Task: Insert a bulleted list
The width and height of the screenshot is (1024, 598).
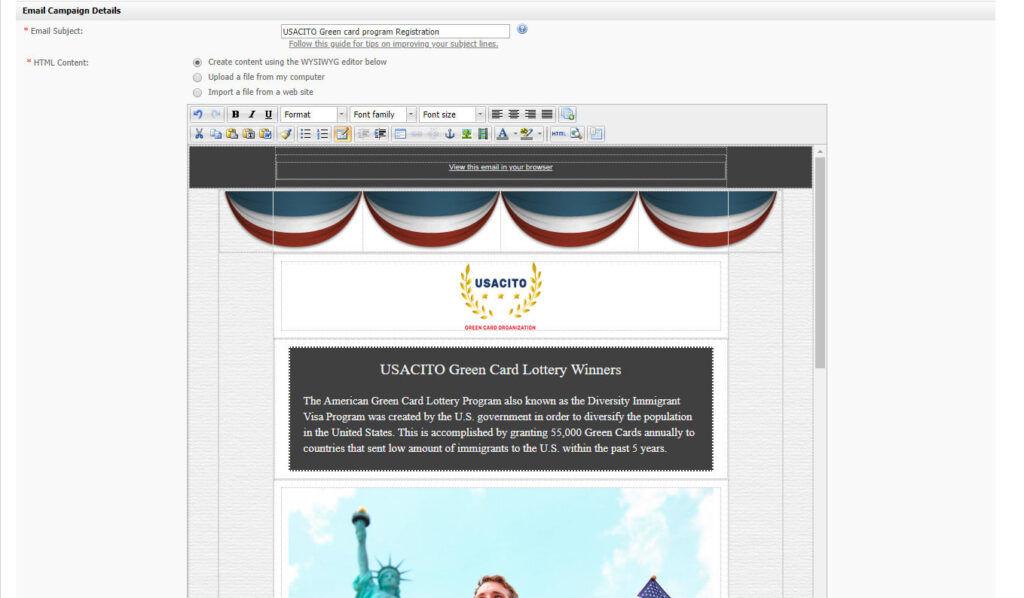Action: (305, 134)
